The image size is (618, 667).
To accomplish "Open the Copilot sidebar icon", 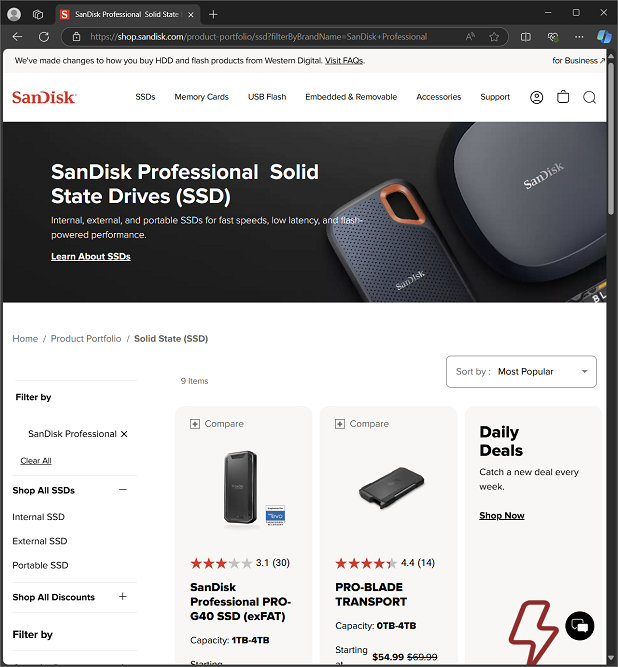I will click(604, 37).
